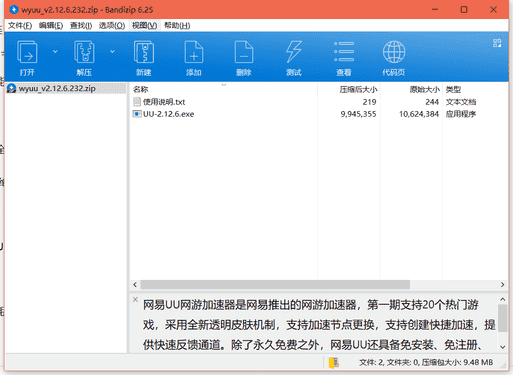The width and height of the screenshot is (513, 375).
Task: Click the New archive (新建) icon
Action: point(144,52)
